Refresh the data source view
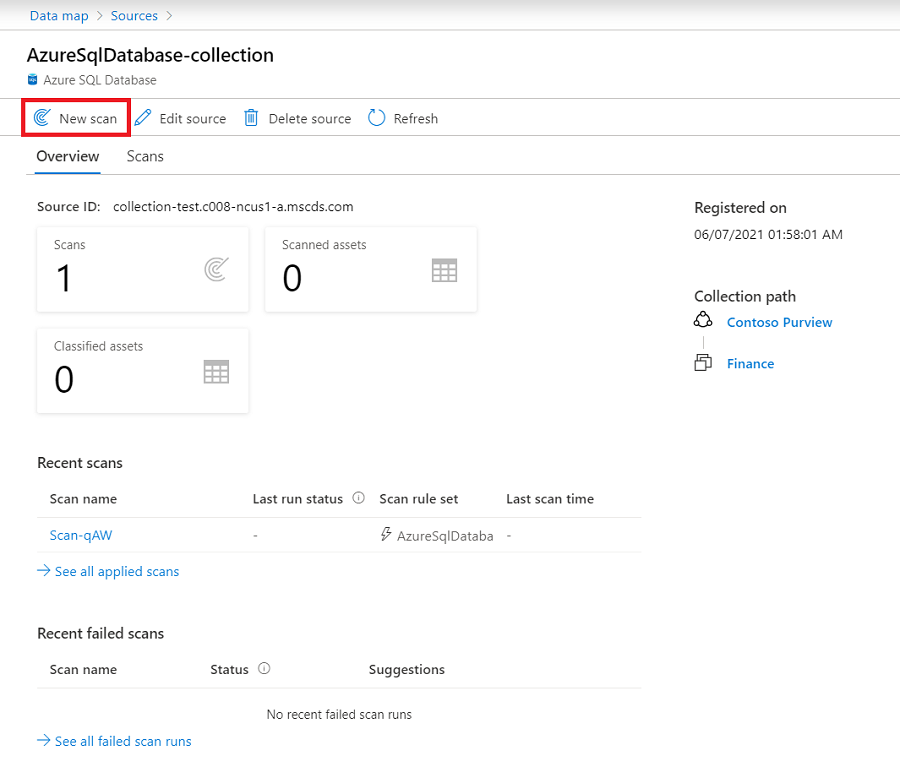Screen dimensions: 900x767 click(x=375, y=118)
